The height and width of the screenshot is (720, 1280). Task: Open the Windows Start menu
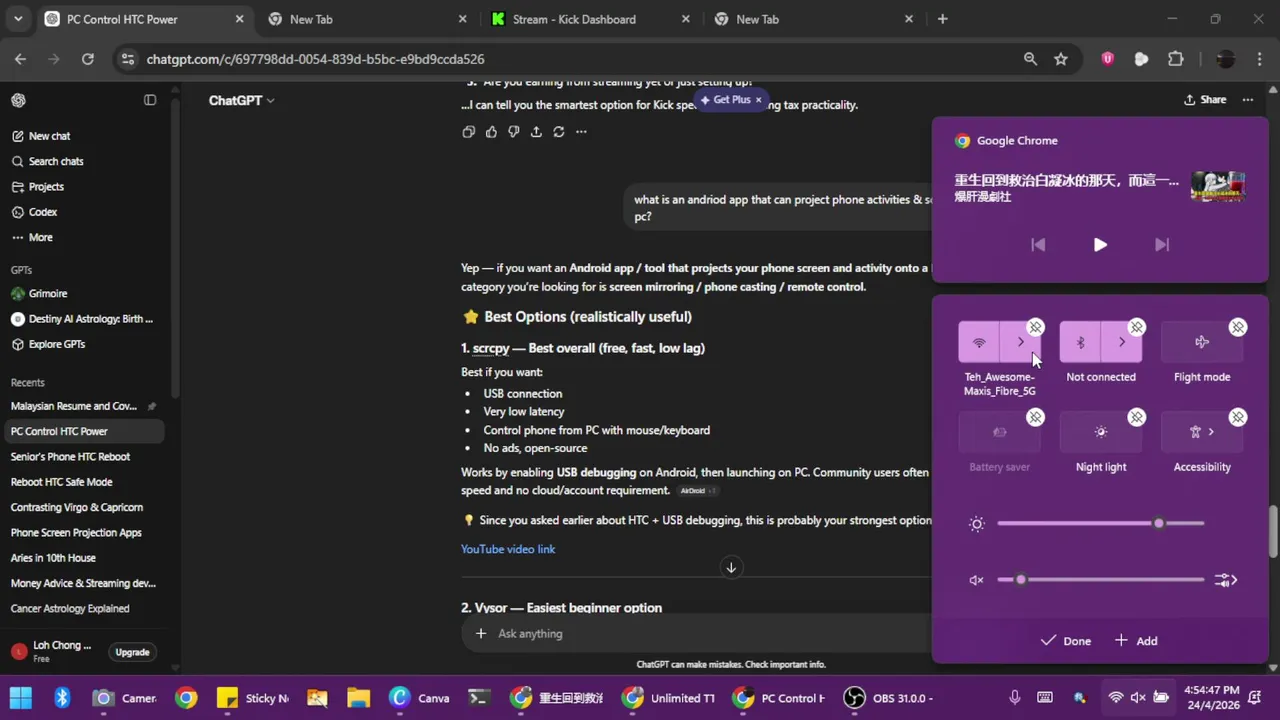point(20,698)
